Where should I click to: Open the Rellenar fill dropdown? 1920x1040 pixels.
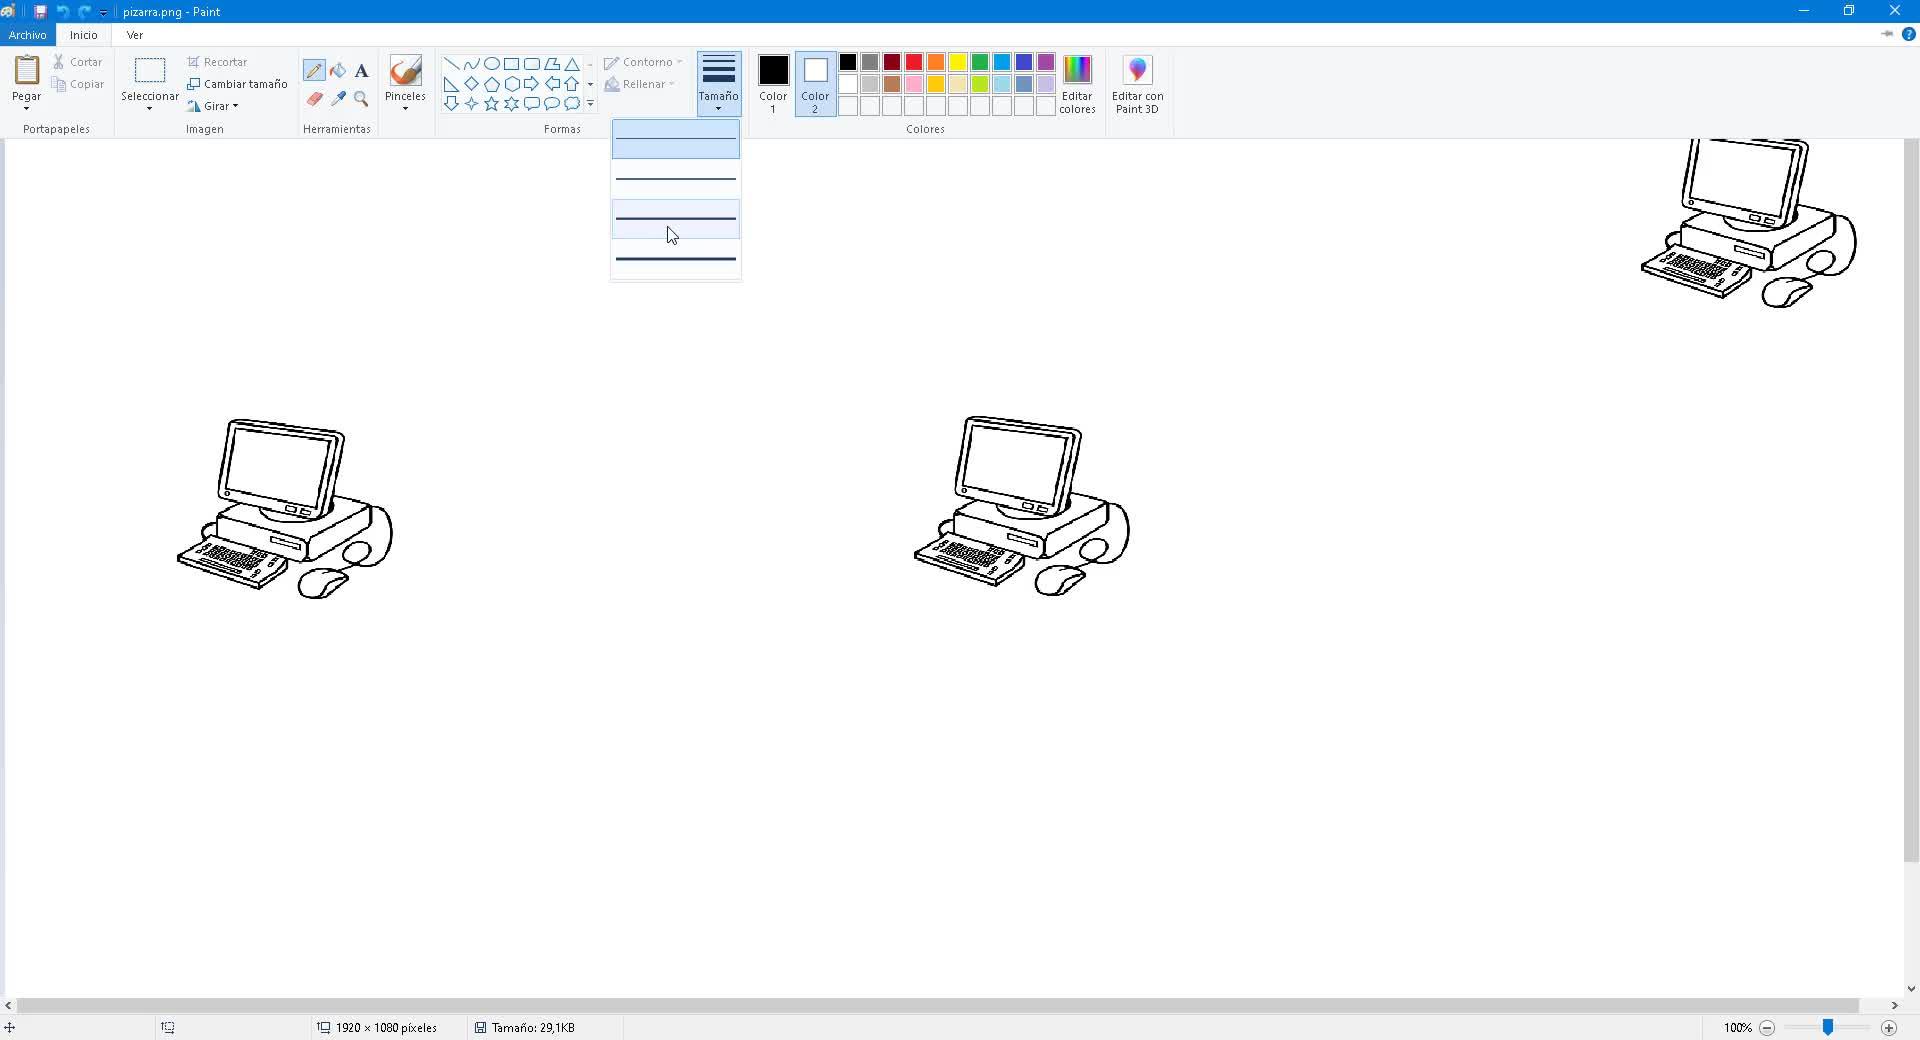(x=639, y=84)
